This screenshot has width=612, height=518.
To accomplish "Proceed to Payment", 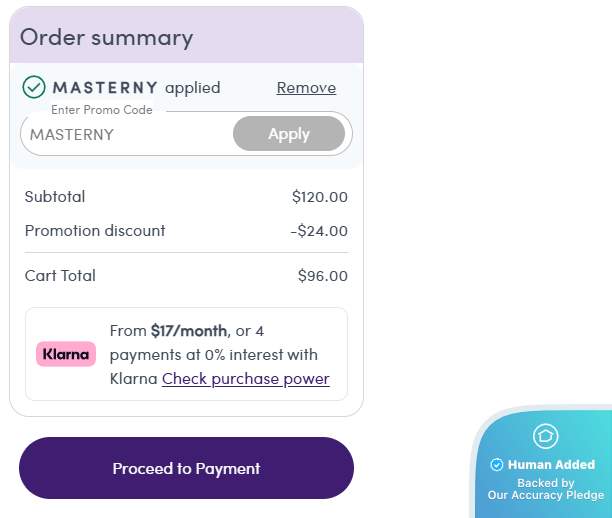I will tap(186, 468).
